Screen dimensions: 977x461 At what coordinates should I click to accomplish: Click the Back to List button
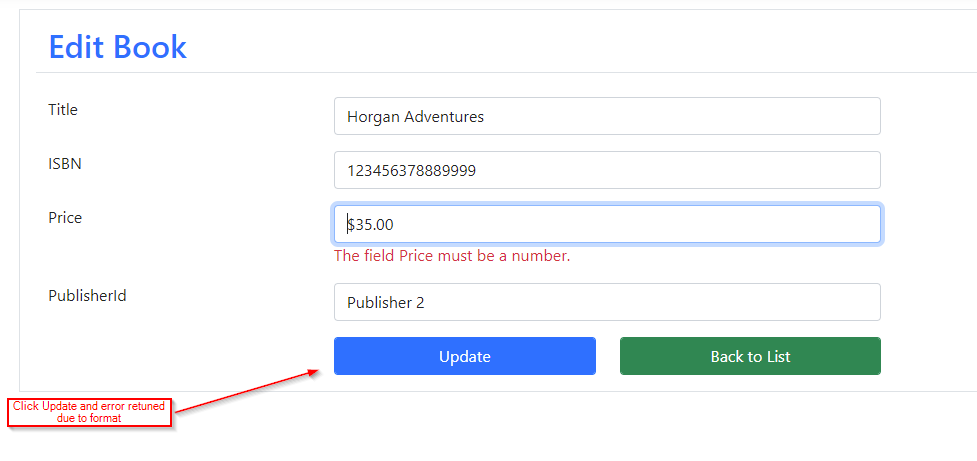pyautogui.click(x=750, y=356)
